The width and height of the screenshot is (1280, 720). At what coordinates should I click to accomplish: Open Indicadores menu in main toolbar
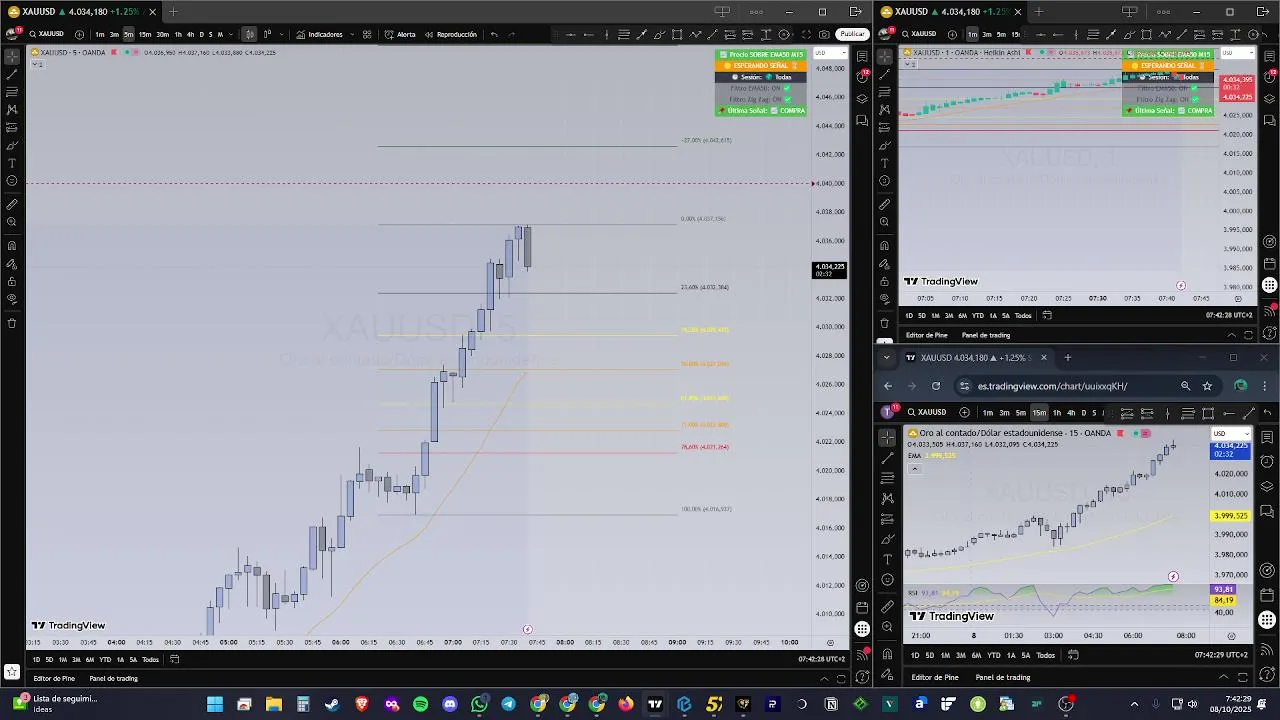pyautogui.click(x=319, y=34)
